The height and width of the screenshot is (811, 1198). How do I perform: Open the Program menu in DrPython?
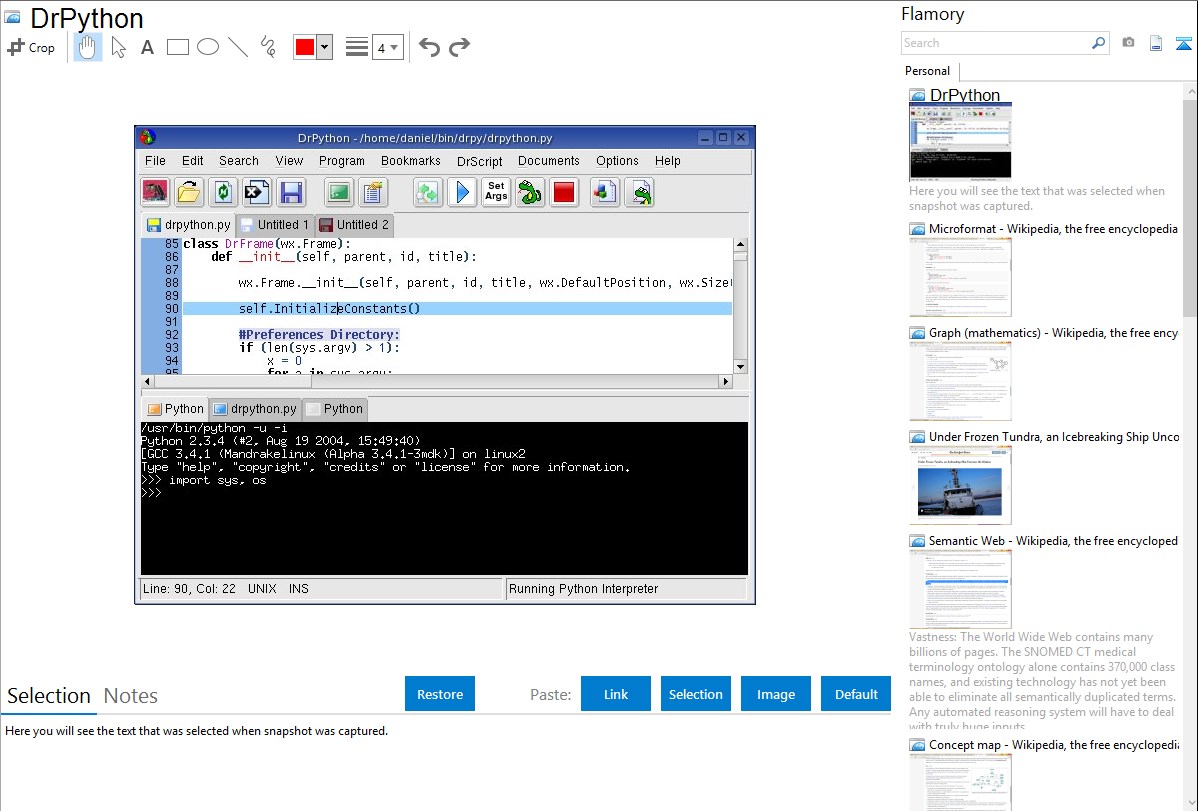coord(342,161)
